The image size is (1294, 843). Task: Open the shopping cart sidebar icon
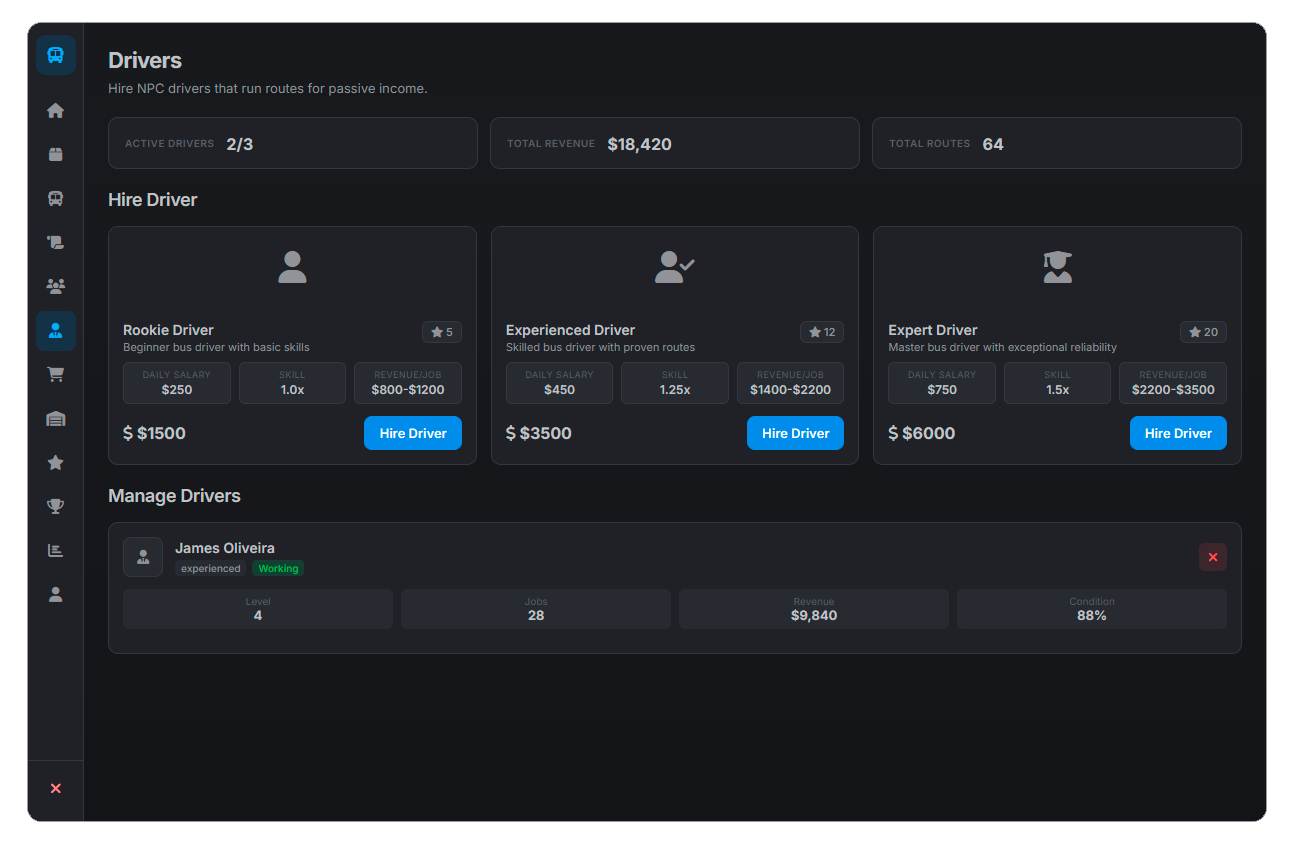click(x=56, y=375)
